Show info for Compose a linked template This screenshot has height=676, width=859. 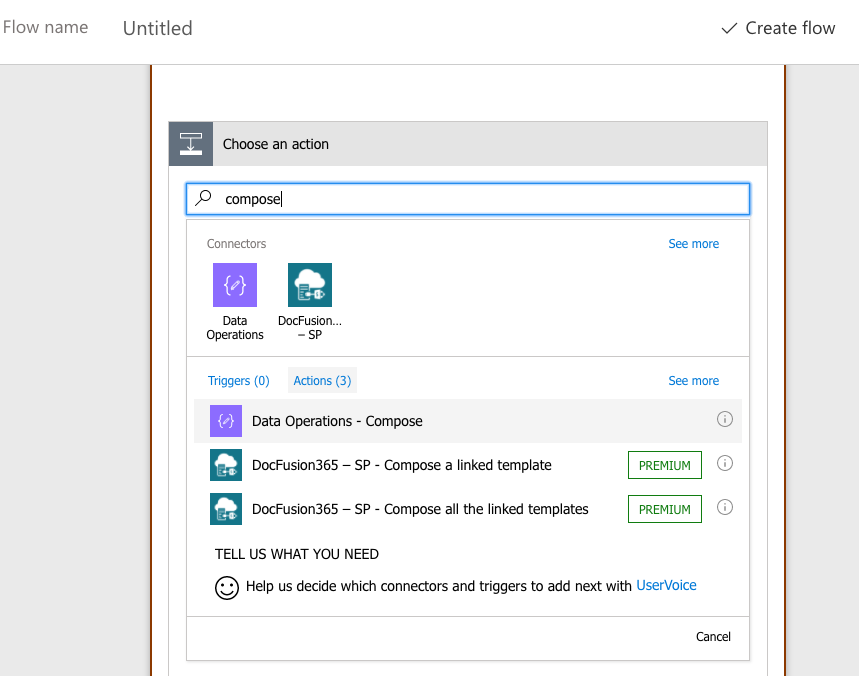tap(725, 464)
